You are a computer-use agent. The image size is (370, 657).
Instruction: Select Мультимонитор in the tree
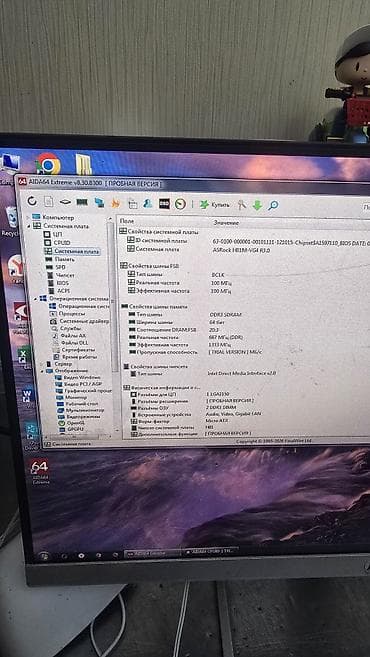pyautogui.click(x=80, y=410)
